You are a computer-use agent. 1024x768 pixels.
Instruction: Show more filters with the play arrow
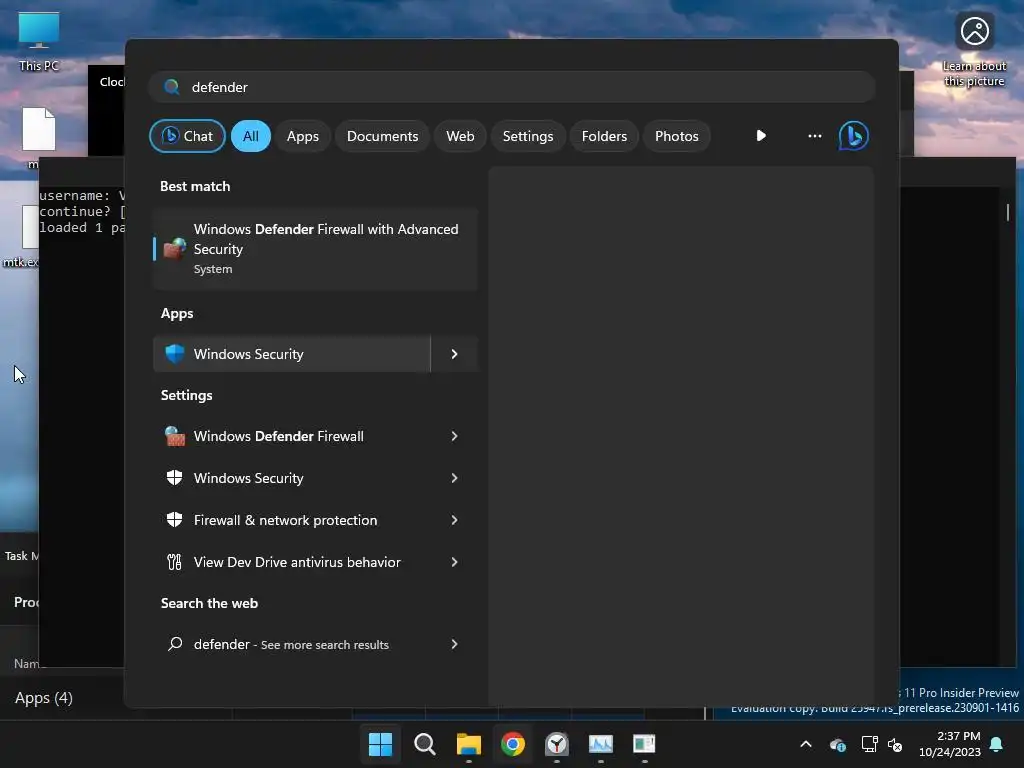[761, 136]
